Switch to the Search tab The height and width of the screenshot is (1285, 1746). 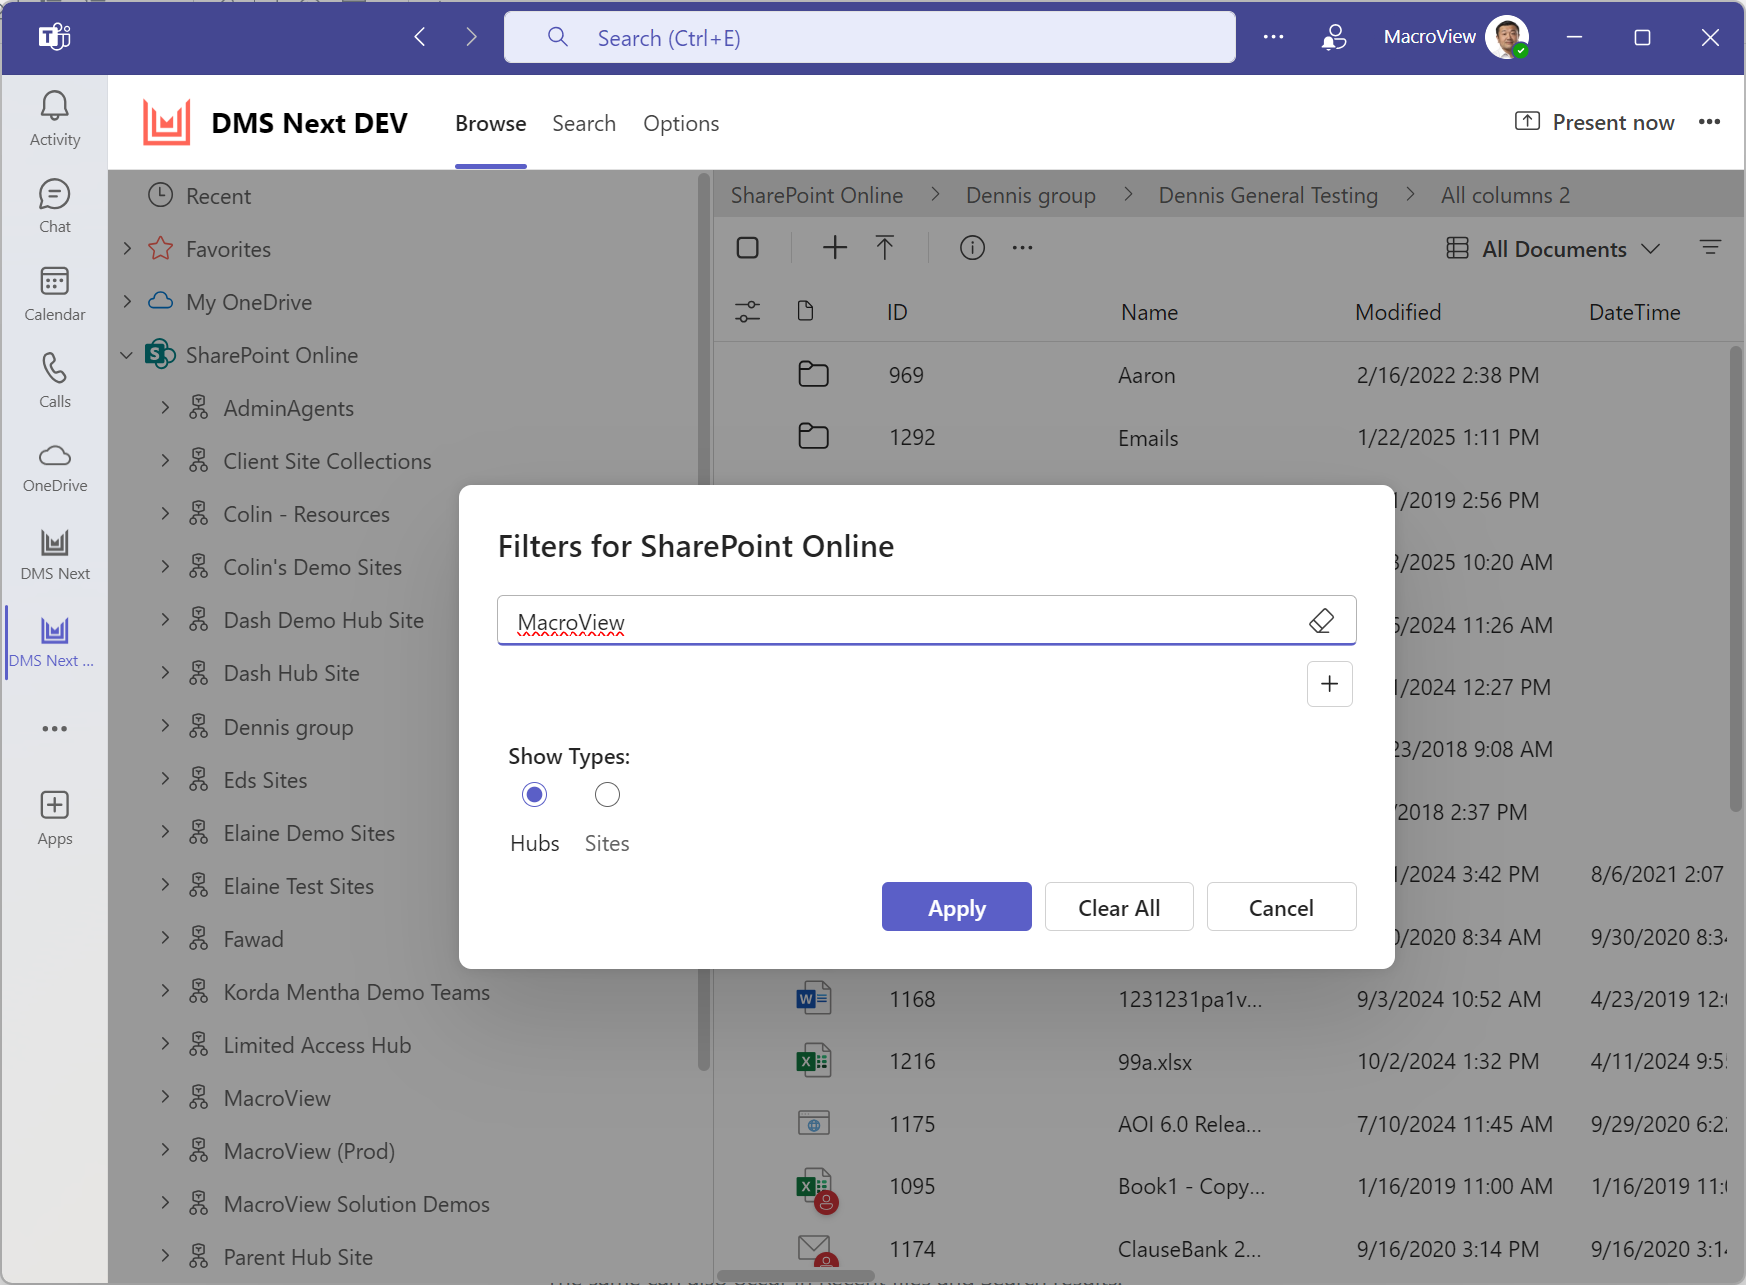[584, 123]
